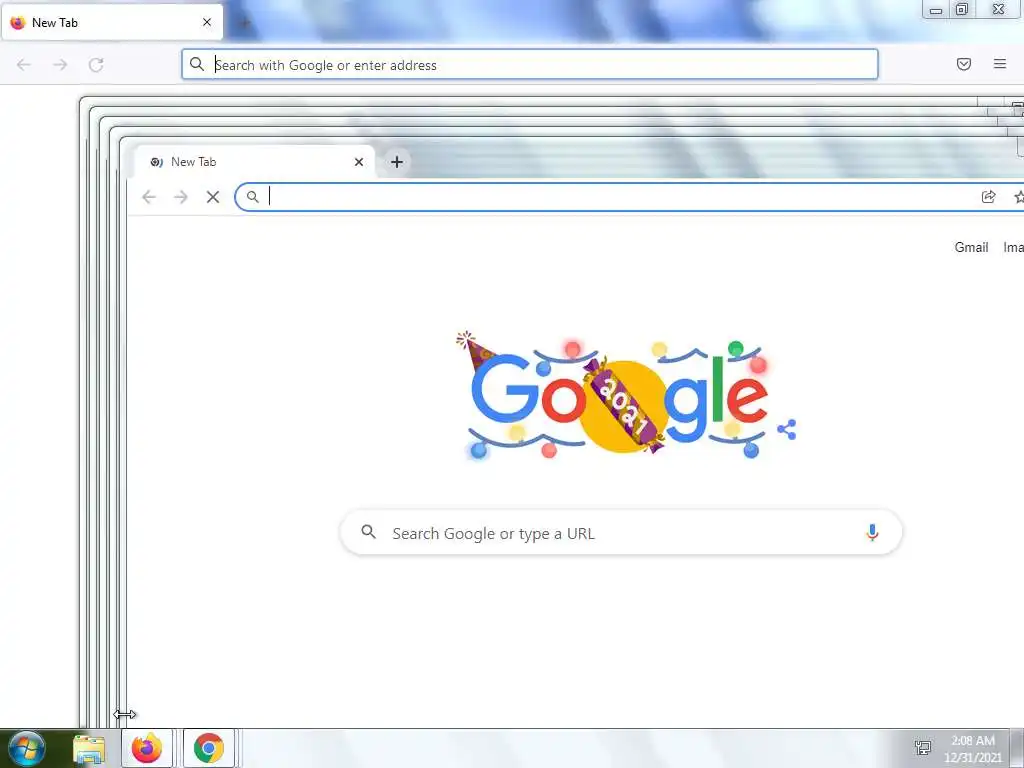Open Gmail link on Google page
Image resolution: width=1024 pixels, height=768 pixels.
pyautogui.click(x=971, y=248)
